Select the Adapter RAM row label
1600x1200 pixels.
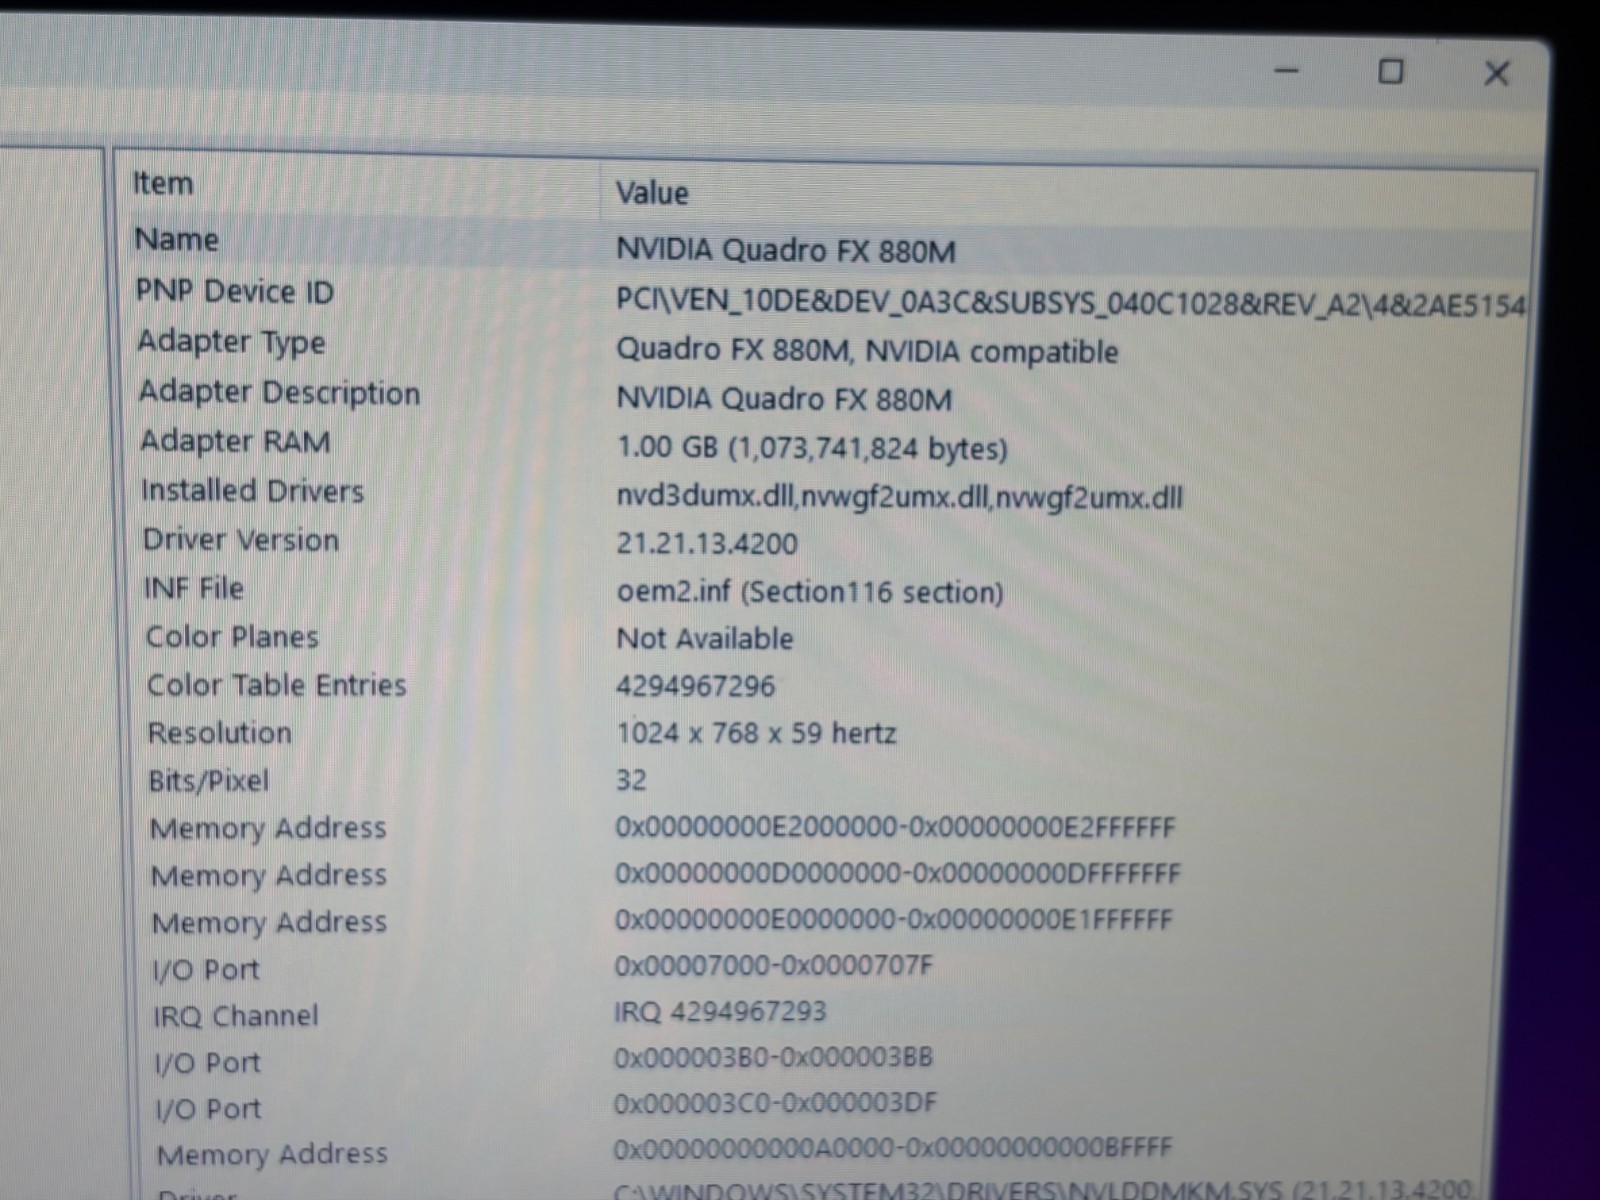[235, 441]
